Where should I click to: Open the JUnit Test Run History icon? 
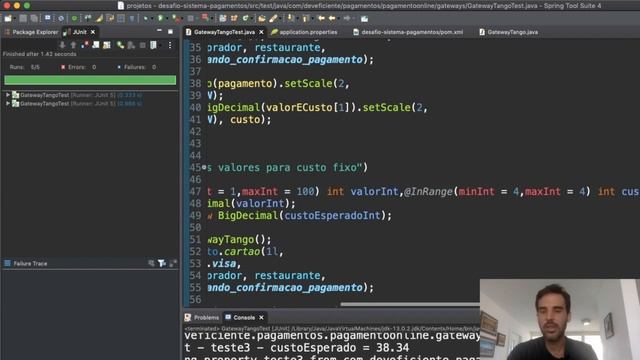click(x=153, y=45)
